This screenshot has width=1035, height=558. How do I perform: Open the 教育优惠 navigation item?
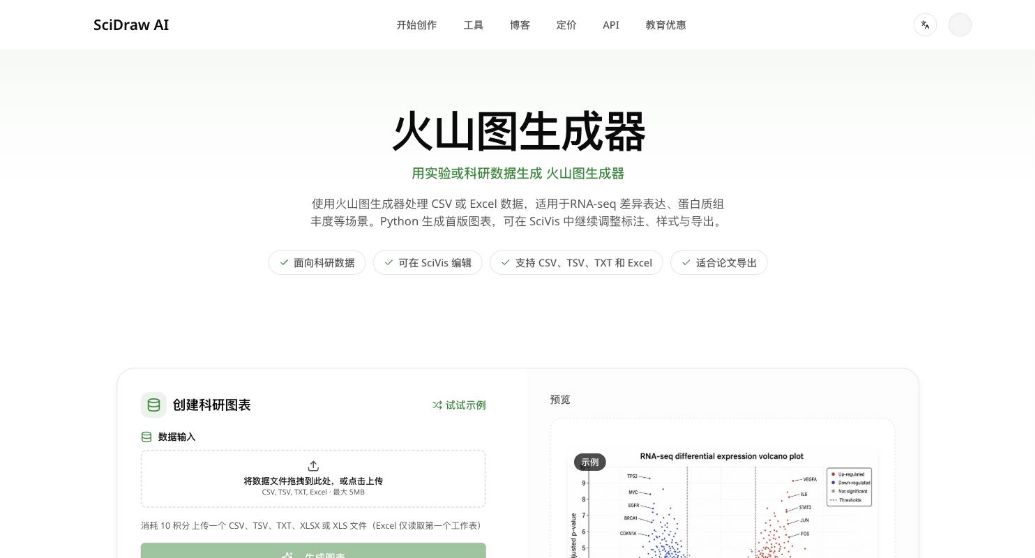pyautogui.click(x=665, y=25)
